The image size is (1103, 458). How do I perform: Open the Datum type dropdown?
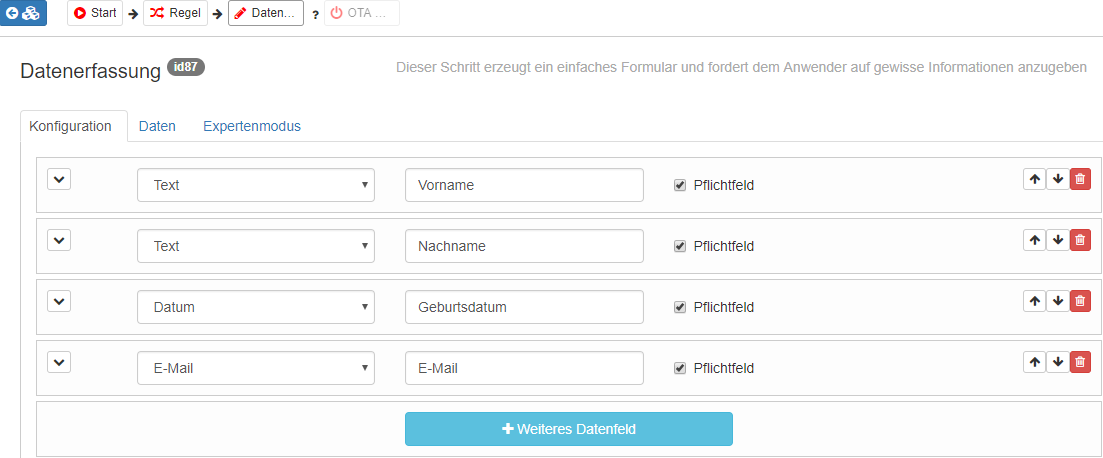255,307
